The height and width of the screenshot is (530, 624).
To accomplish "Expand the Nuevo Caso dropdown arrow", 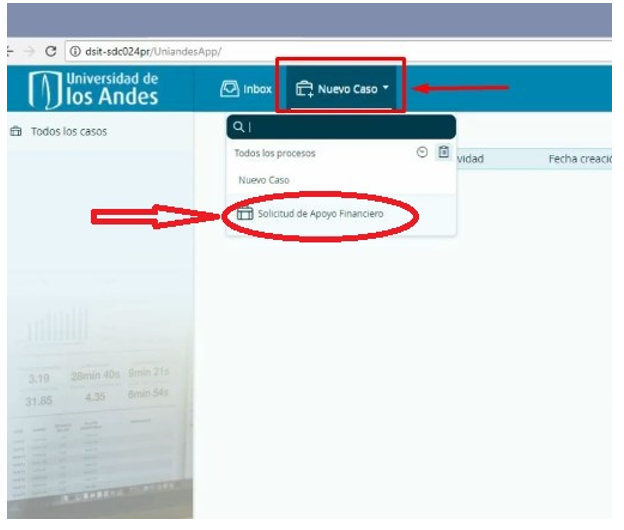I will pyautogui.click(x=386, y=88).
